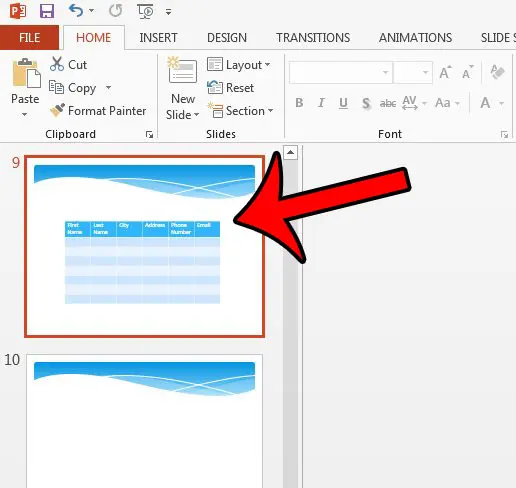Viewport: 516px width, 488px height.
Task: Open the FILE tab
Action: pos(29,37)
